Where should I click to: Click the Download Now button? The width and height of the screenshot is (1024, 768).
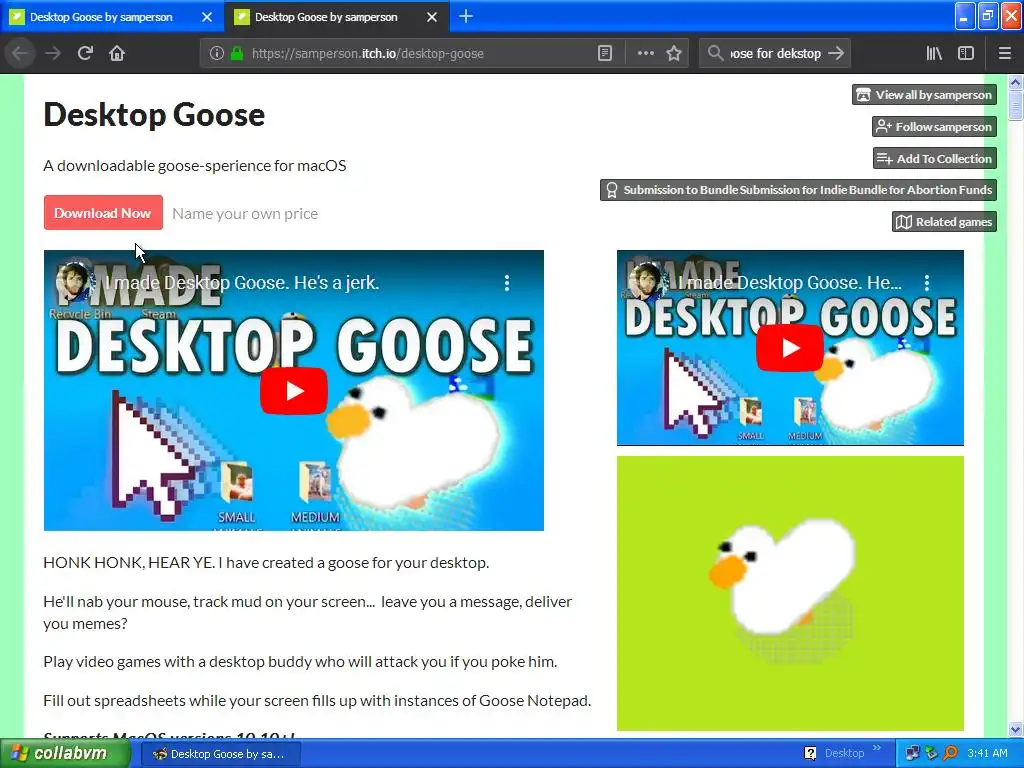tap(103, 213)
